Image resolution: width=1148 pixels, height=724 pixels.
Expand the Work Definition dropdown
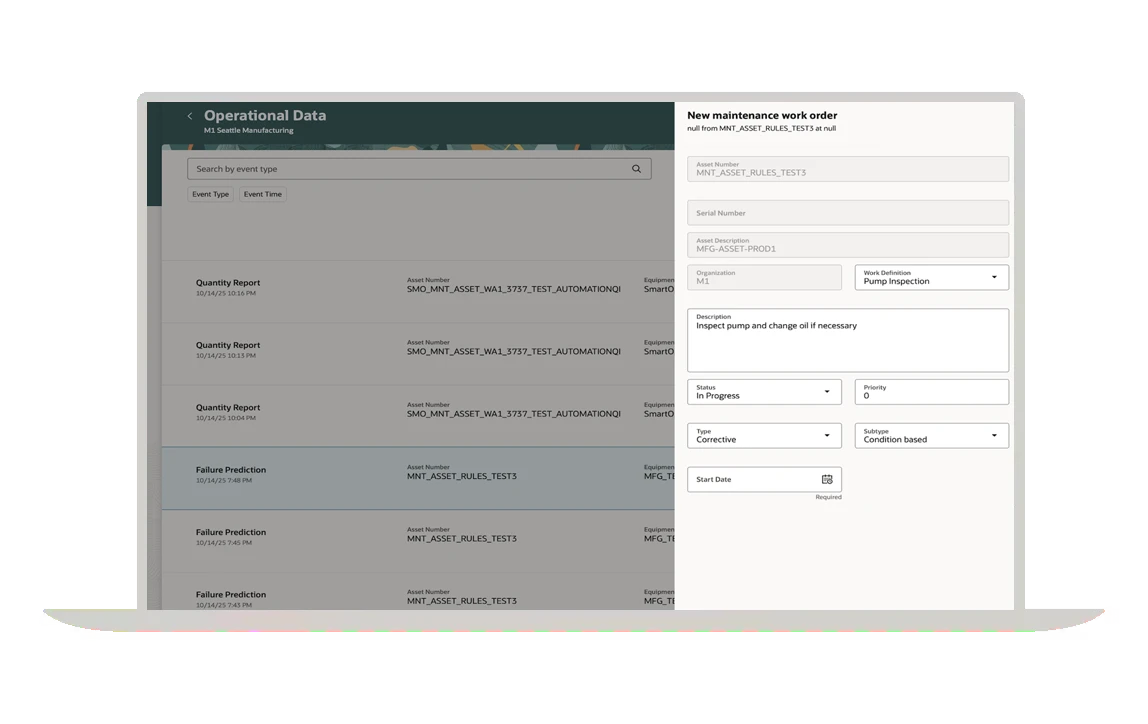pyautogui.click(x=993, y=277)
